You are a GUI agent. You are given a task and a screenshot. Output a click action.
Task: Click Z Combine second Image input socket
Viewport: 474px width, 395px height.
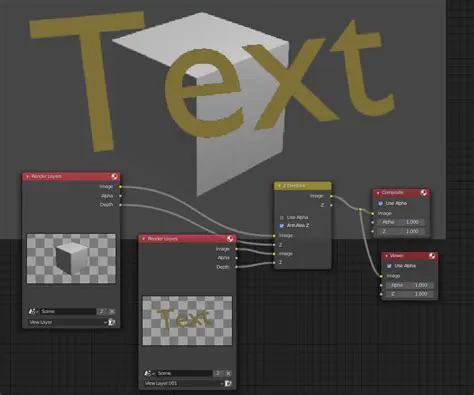point(274,254)
